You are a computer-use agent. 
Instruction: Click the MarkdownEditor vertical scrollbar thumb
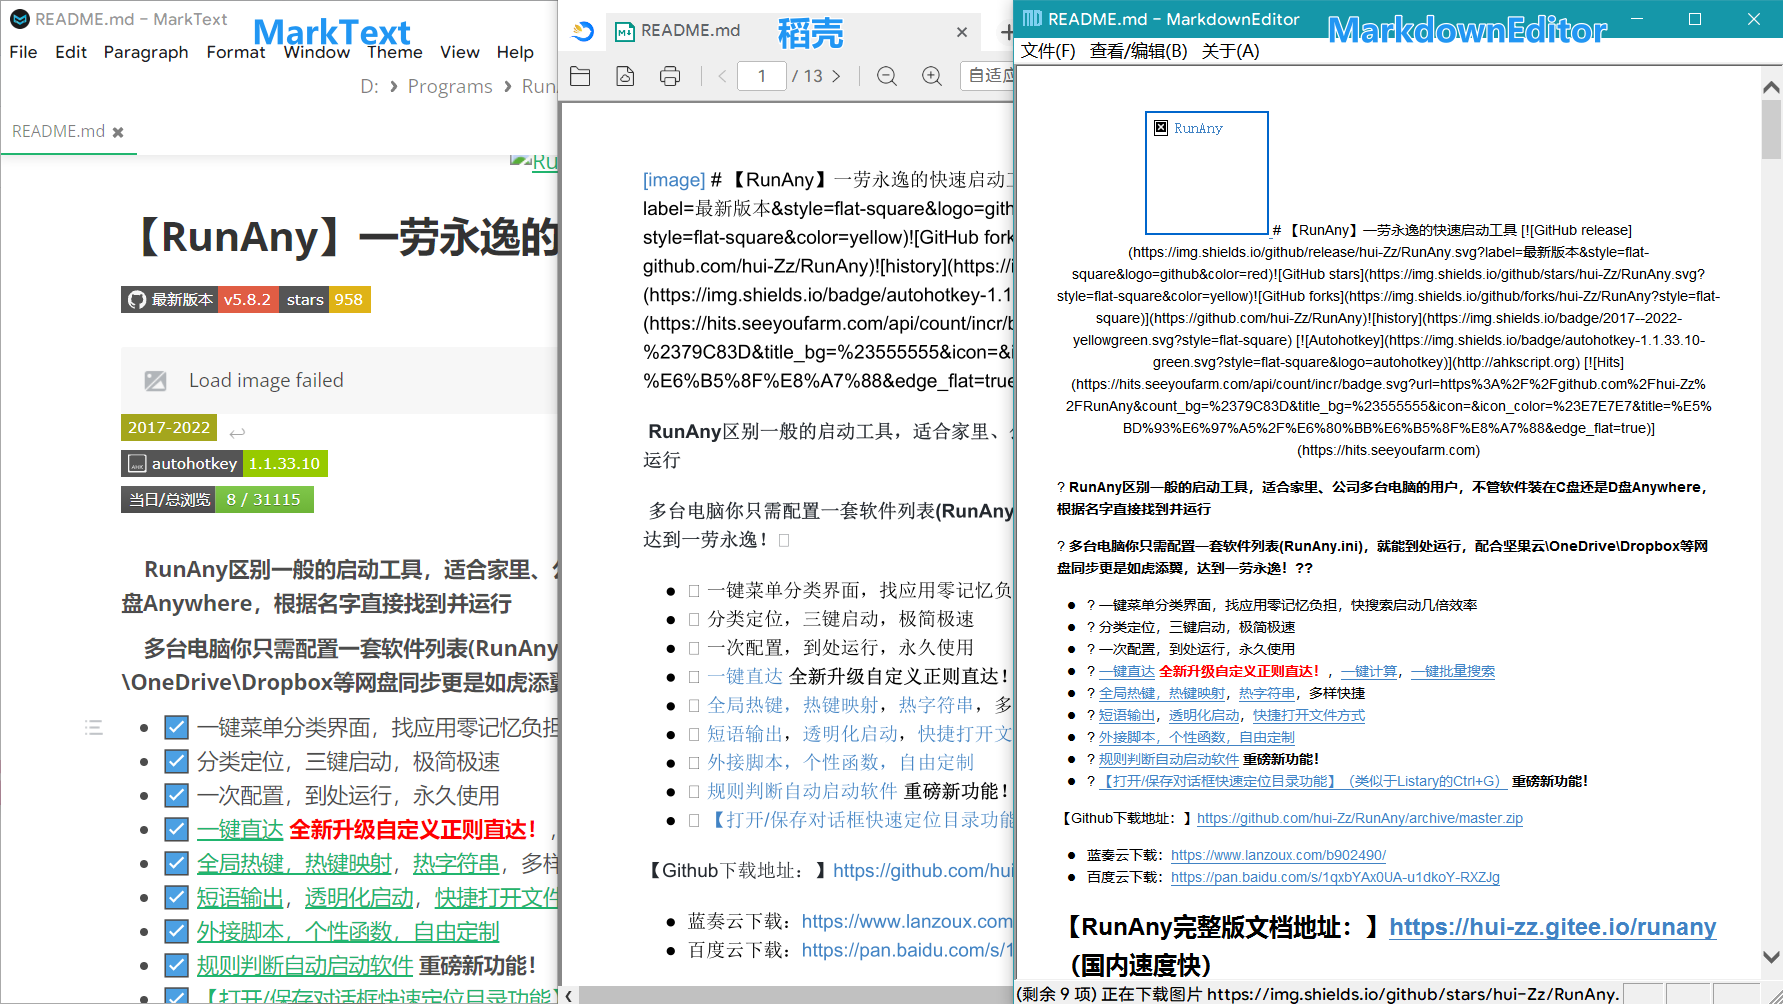tap(1771, 130)
